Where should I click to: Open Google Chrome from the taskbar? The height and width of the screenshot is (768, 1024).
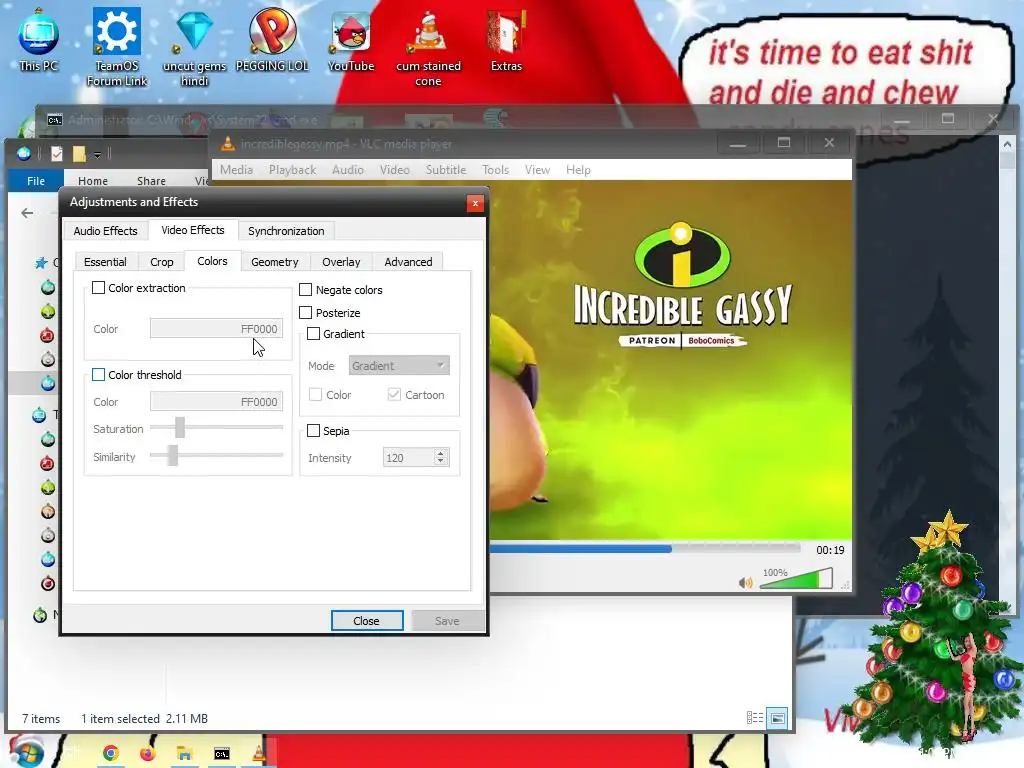coord(110,754)
